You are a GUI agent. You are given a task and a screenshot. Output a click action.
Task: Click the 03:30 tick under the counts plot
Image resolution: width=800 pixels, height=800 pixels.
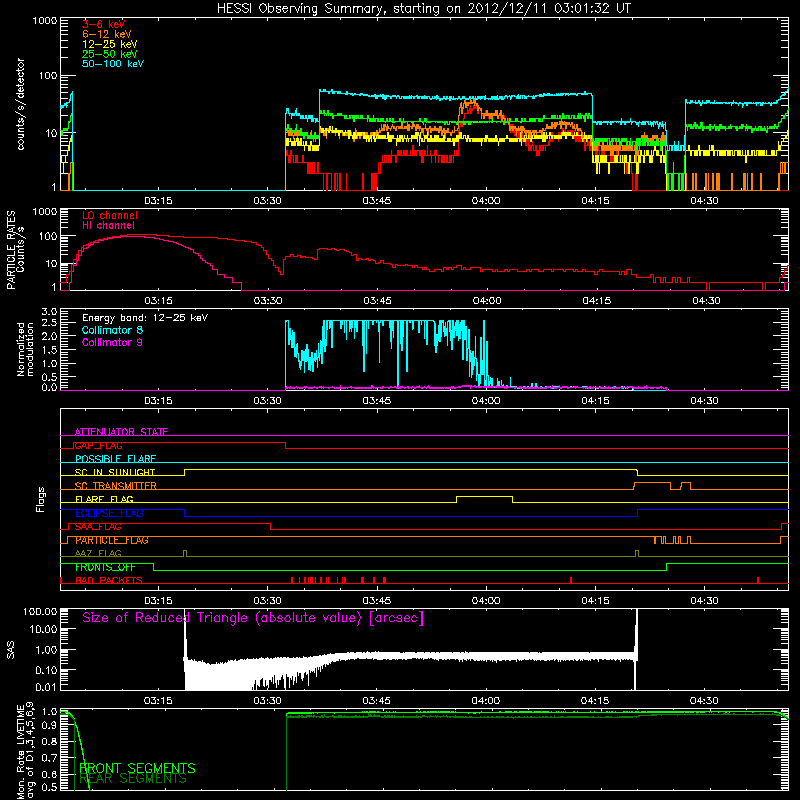click(267, 201)
